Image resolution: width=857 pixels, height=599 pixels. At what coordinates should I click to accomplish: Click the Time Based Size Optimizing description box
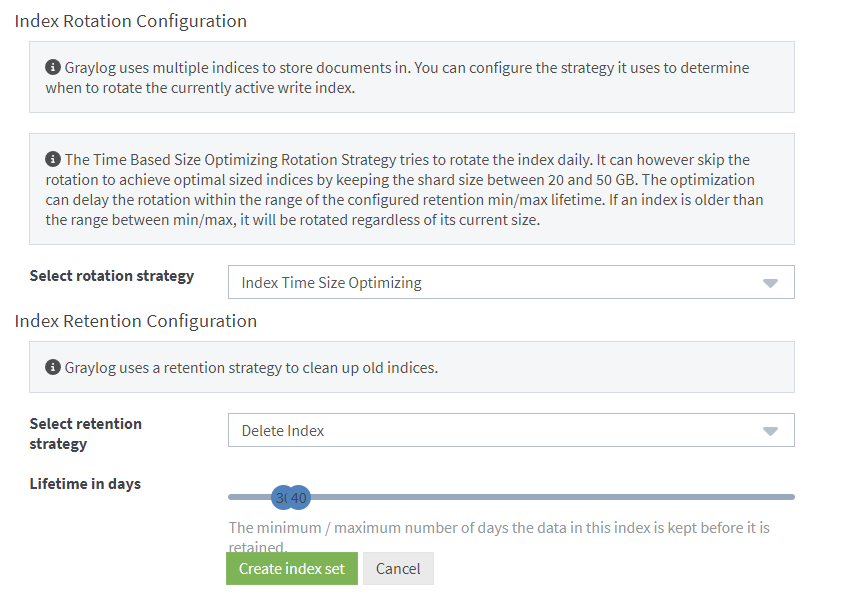click(x=411, y=190)
